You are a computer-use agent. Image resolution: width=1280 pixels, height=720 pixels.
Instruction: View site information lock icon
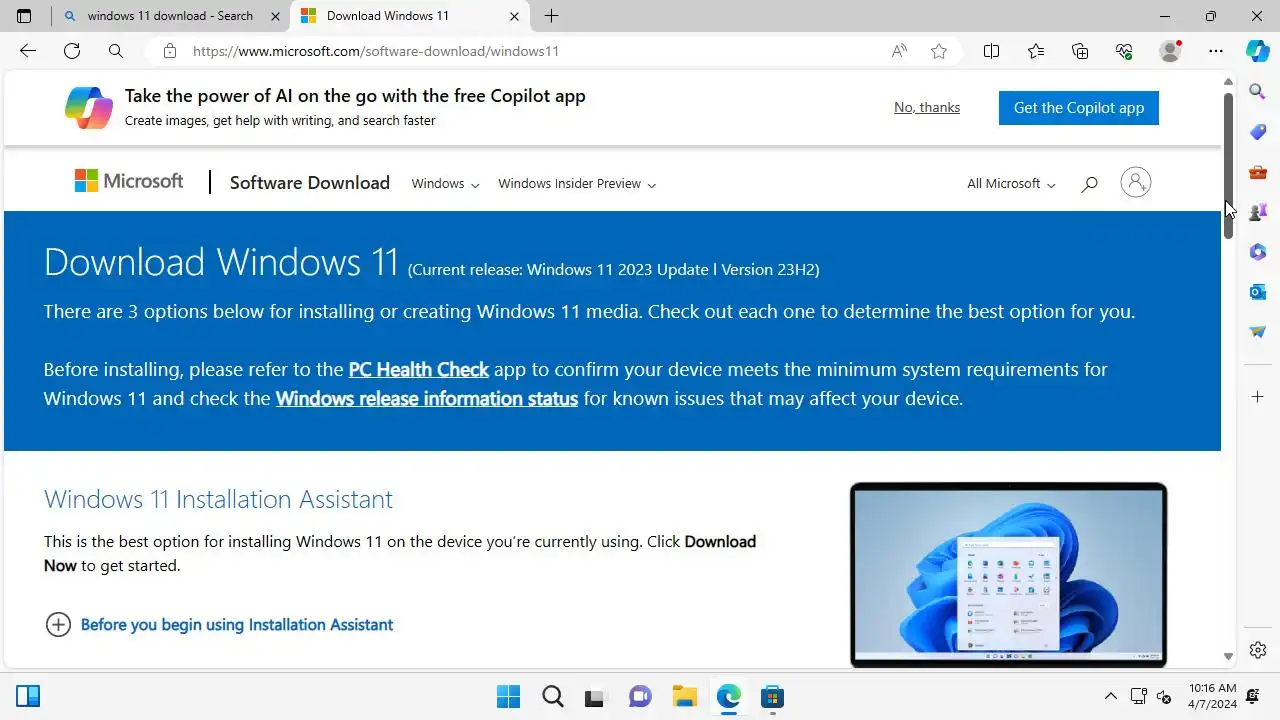[x=170, y=51]
